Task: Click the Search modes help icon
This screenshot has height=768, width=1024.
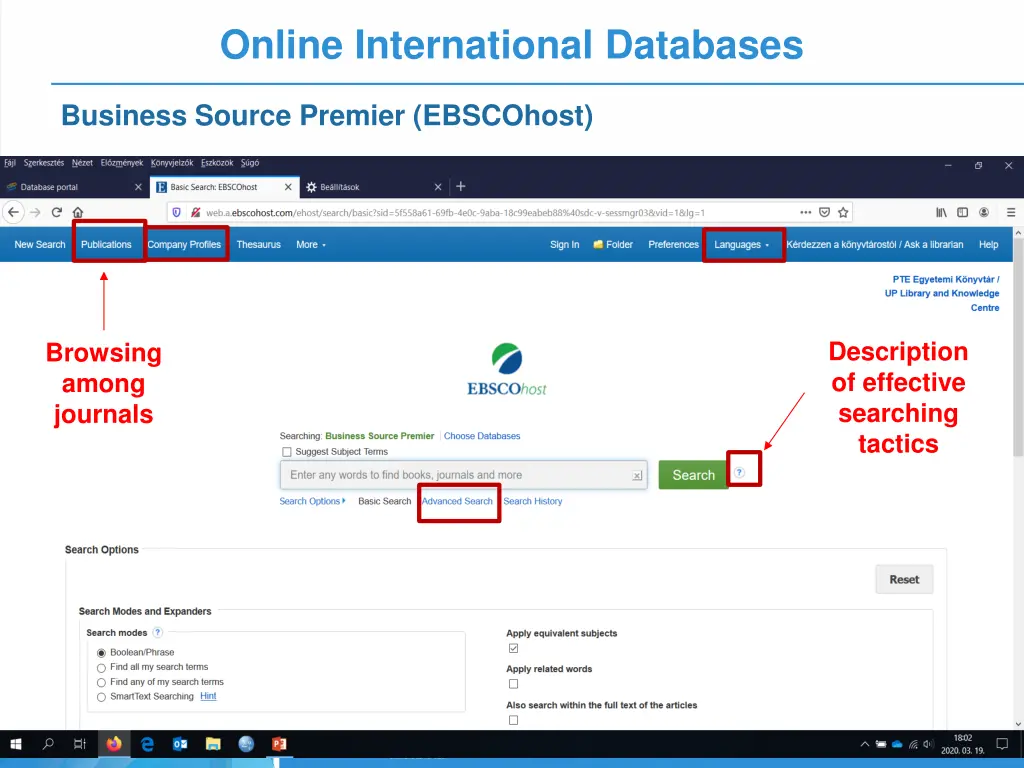Action: coord(157,632)
